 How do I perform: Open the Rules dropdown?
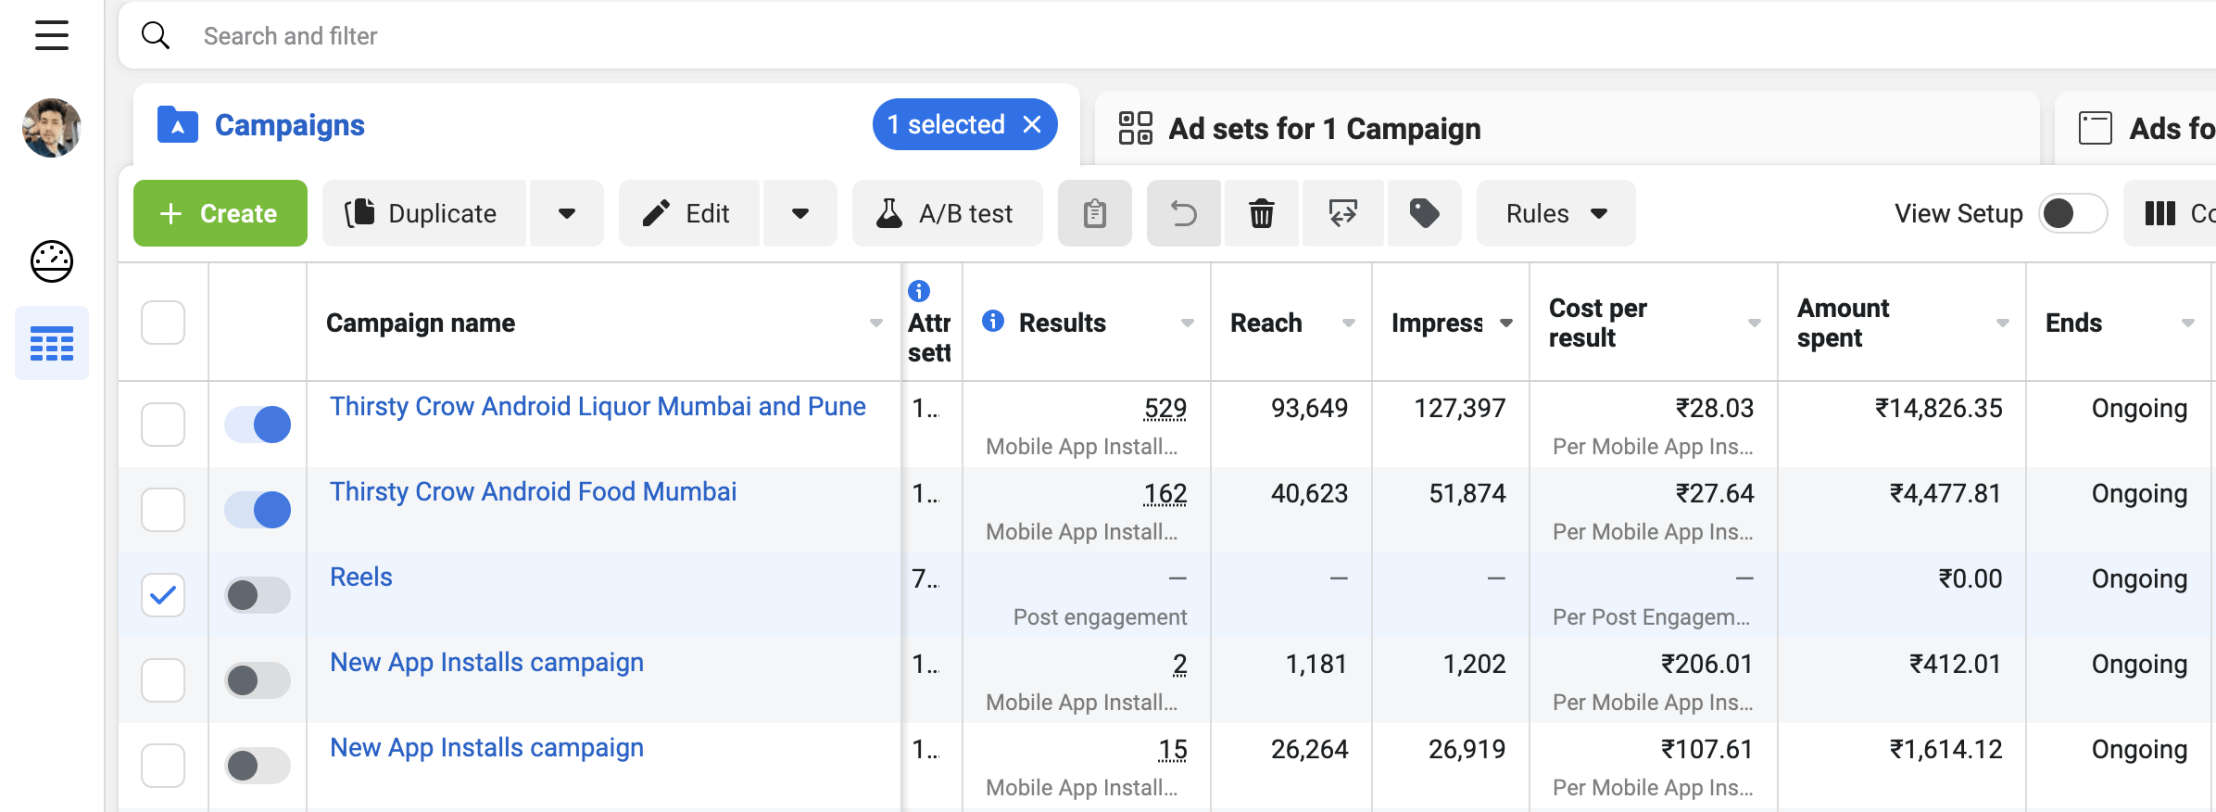point(1556,213)
